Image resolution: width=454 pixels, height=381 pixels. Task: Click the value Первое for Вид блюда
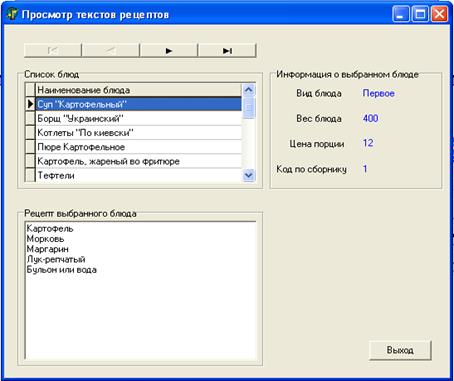coord(379,93)
